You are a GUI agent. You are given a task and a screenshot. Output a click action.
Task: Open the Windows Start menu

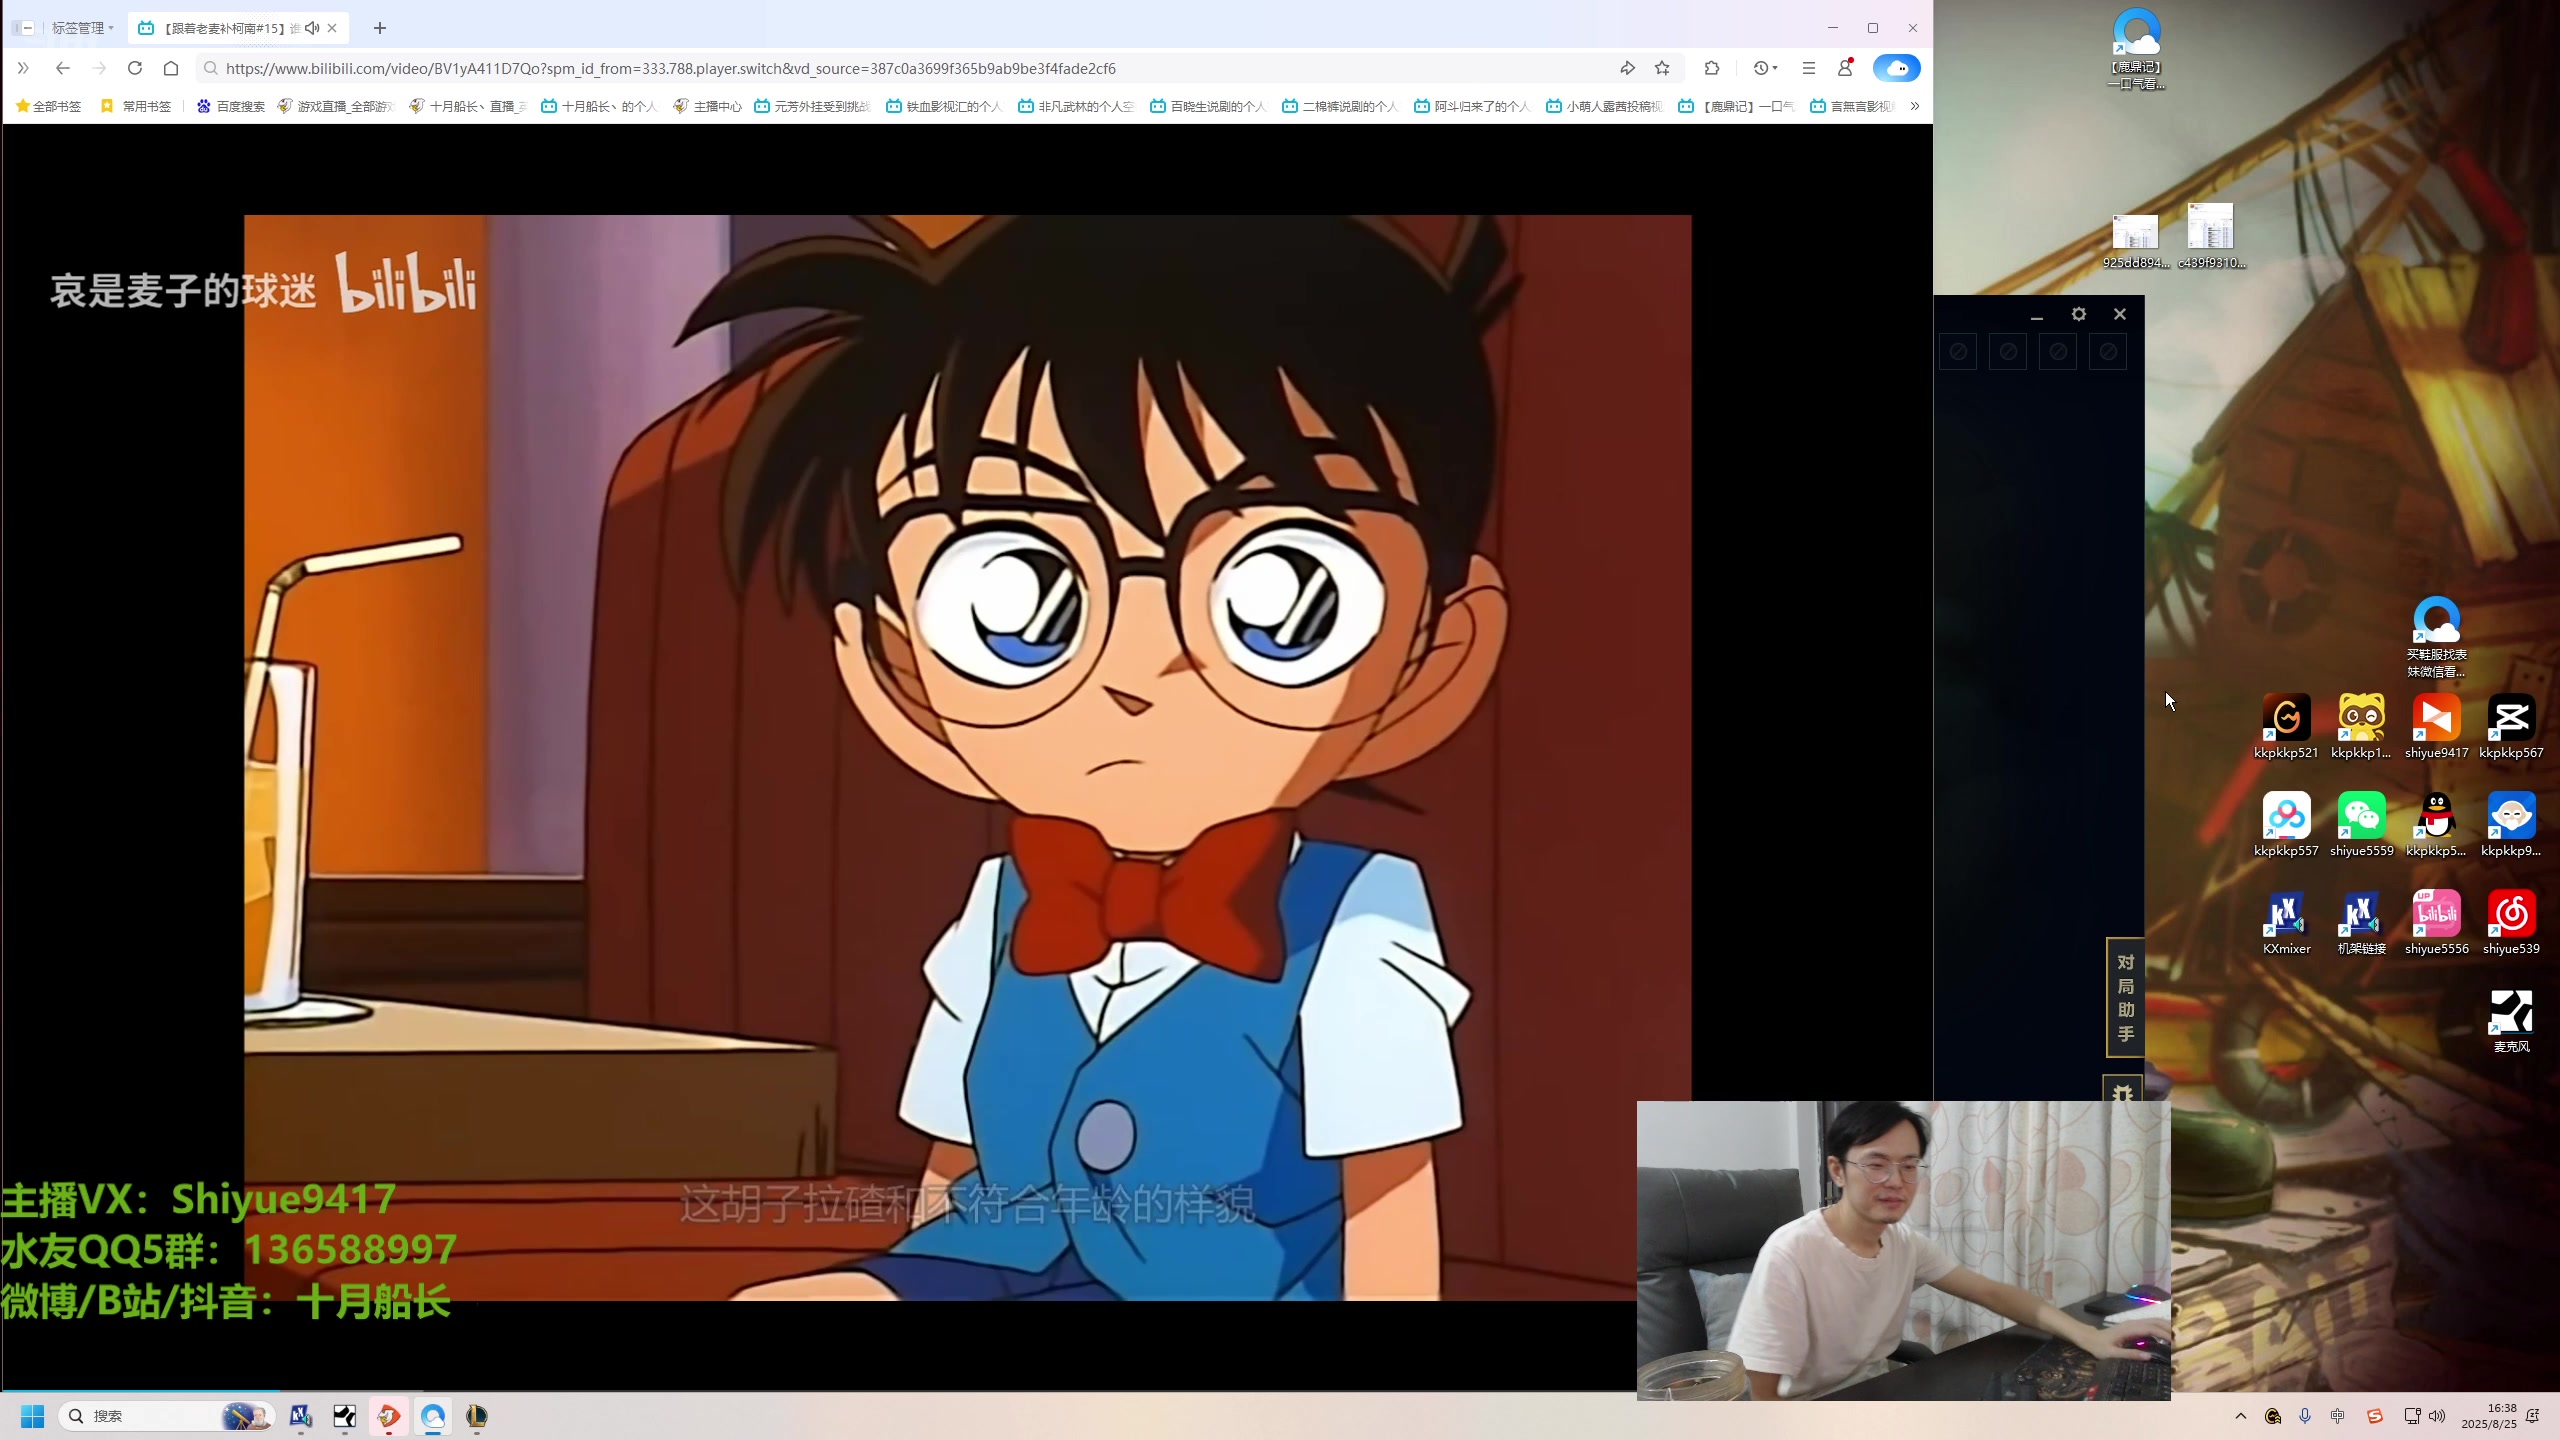[32, 1416]
